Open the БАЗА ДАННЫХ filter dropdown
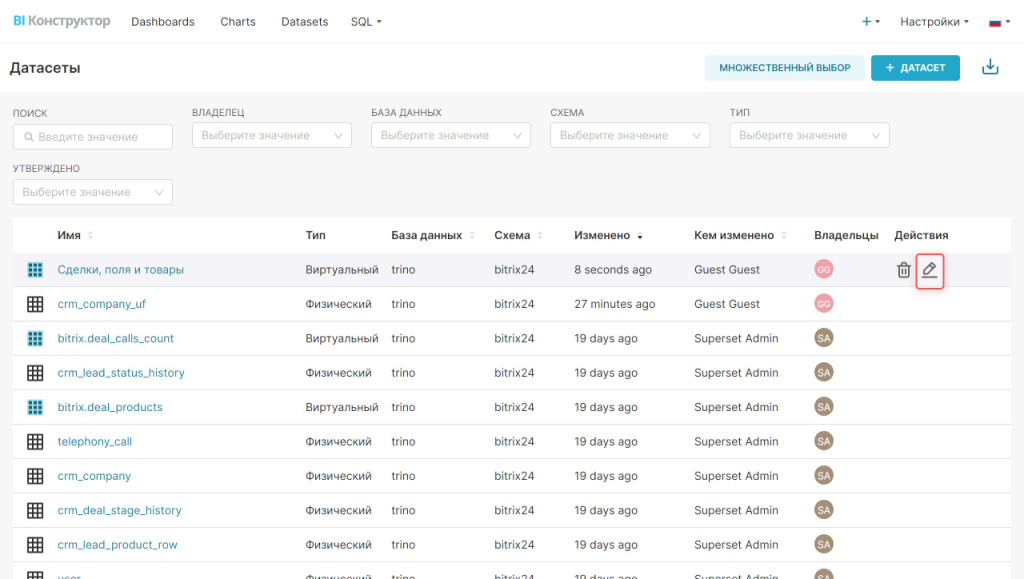This screenshot has width=1024, height=579. (x=451, y=135)
